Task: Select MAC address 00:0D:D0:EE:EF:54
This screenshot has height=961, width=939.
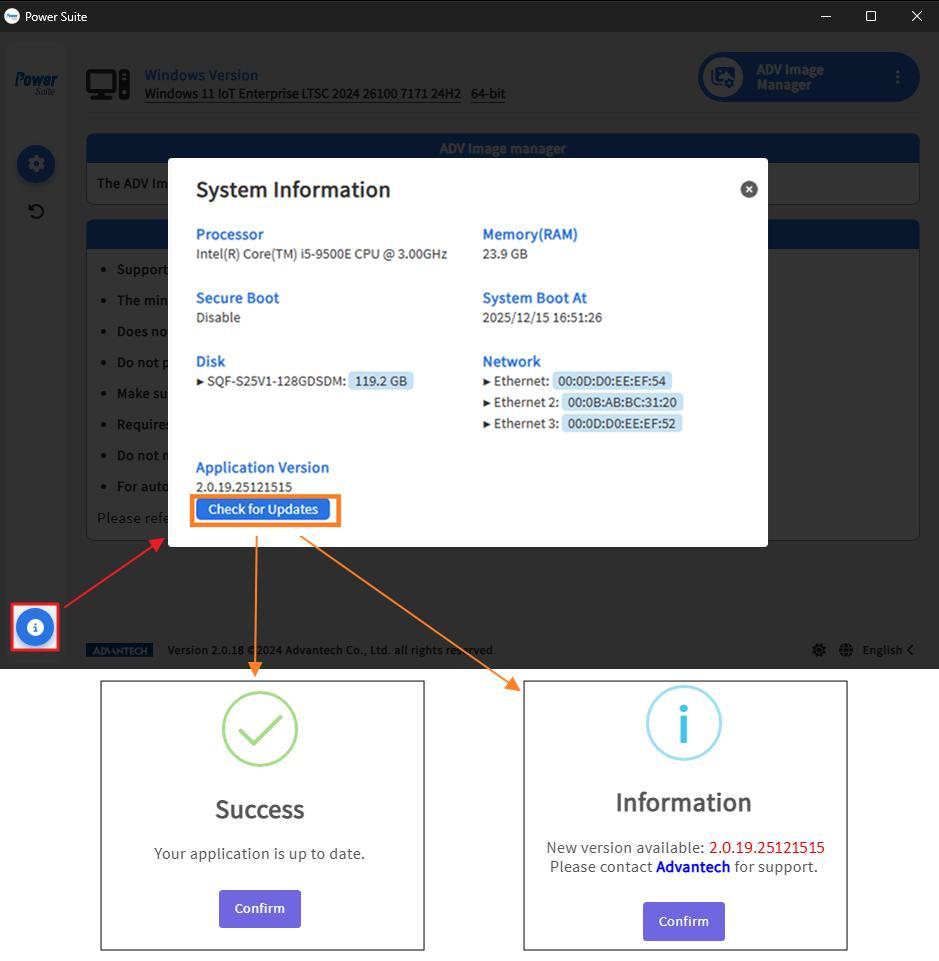Action: pyautogui.click(x=612, y=381)
